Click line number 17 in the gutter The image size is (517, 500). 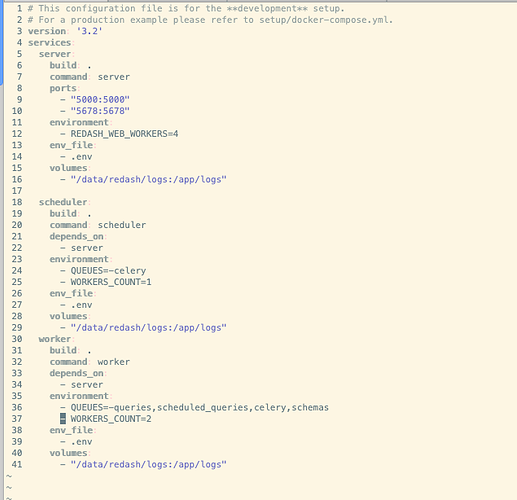coord(17,191)
